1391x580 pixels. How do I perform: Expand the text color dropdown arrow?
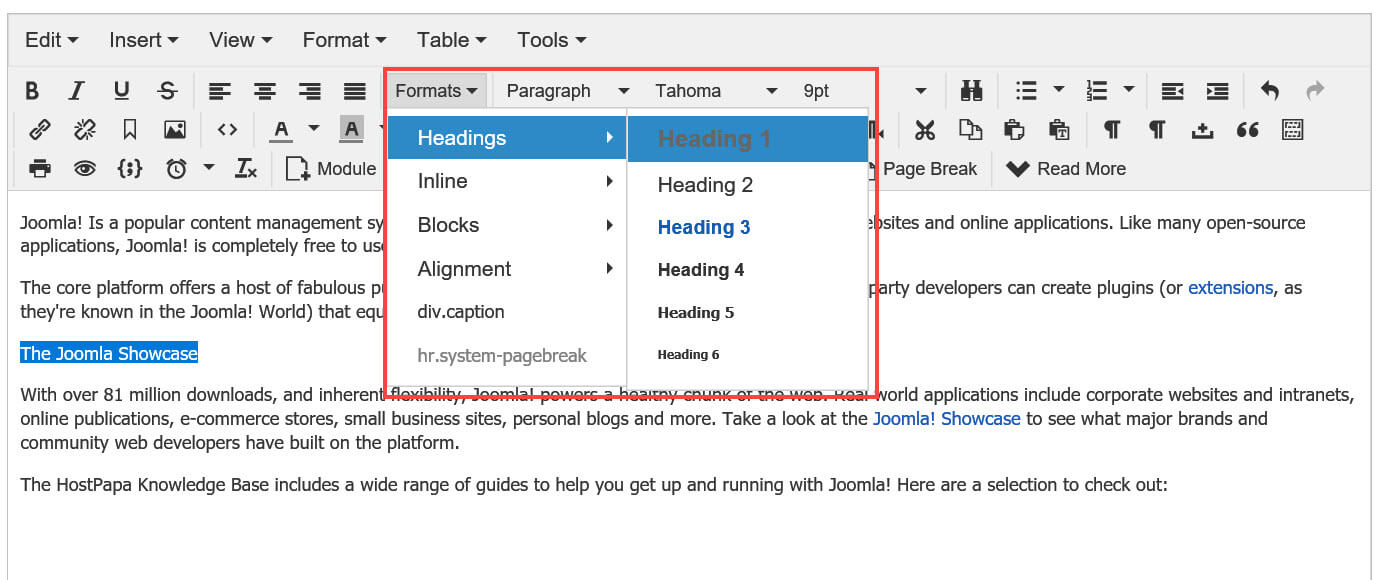tap(314, 129)
